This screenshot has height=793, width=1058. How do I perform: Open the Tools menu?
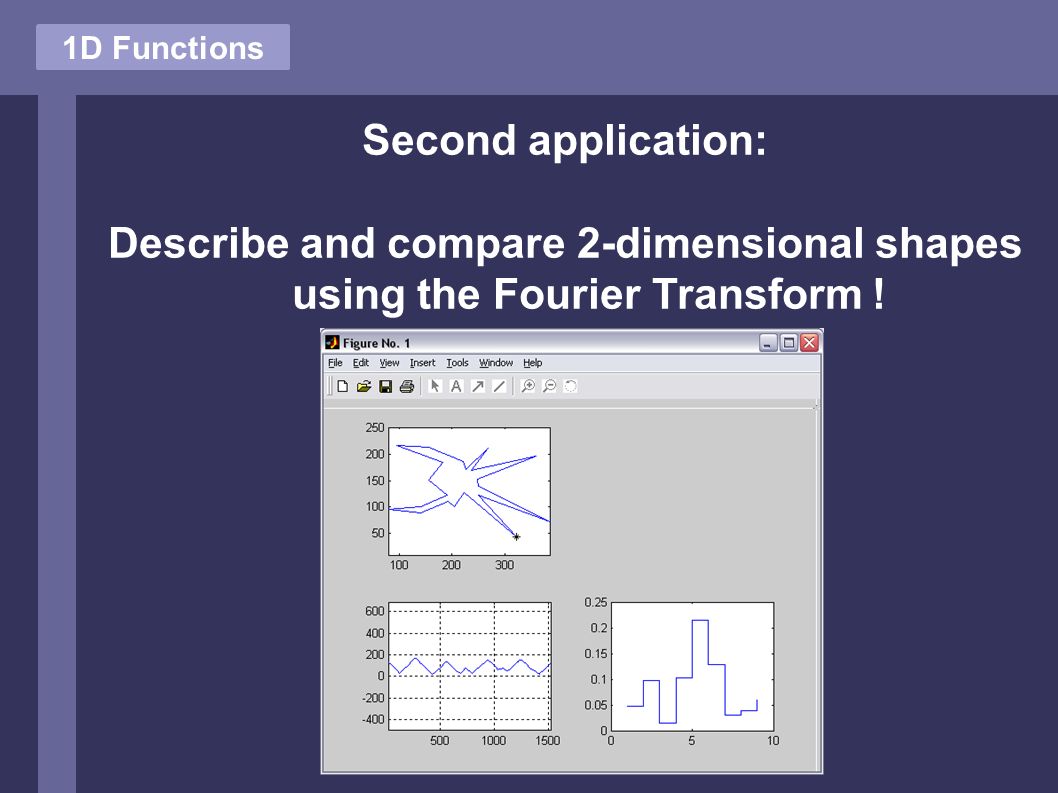click(457, 362)
